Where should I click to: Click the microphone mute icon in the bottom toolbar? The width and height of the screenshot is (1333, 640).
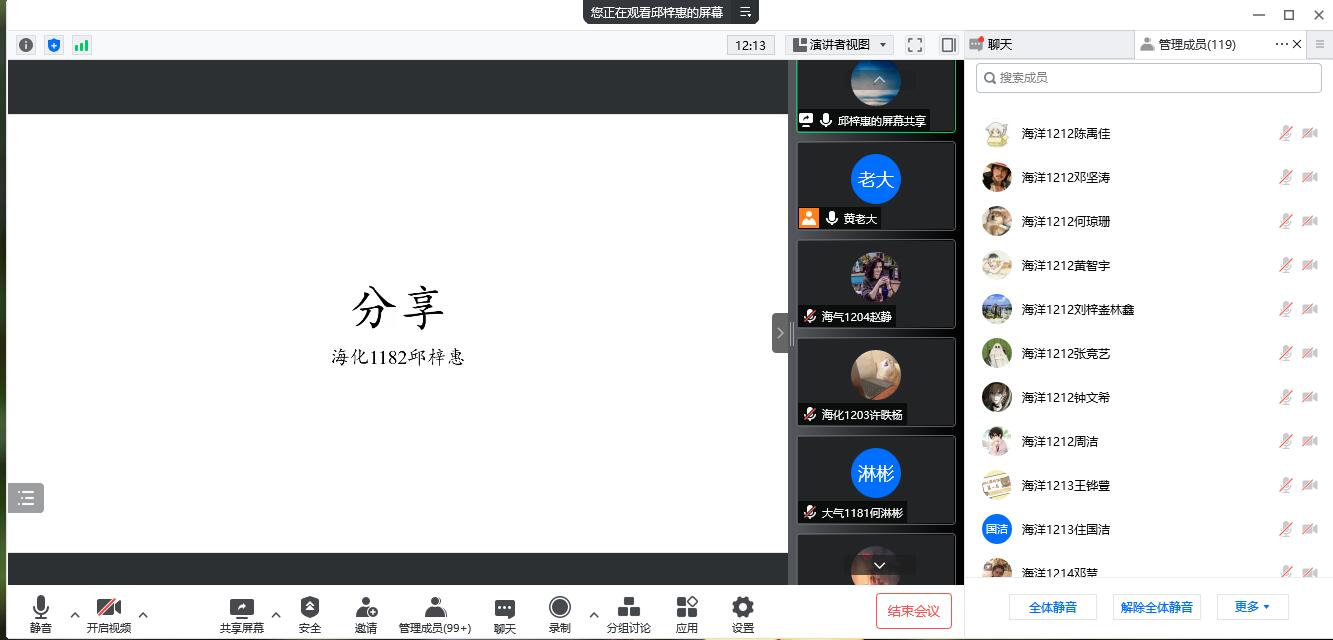(41, 608)
